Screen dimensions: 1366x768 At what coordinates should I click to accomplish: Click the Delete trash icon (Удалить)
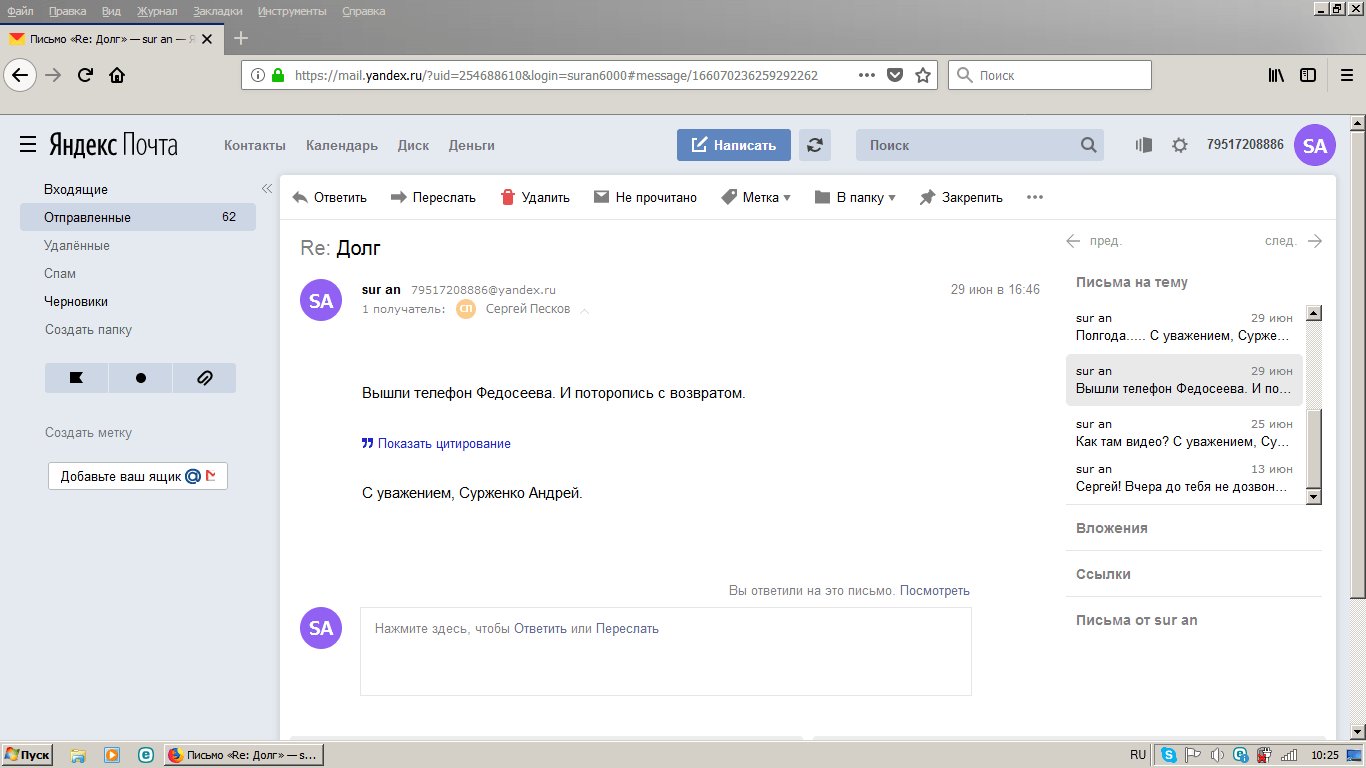(x=508, y=197)
